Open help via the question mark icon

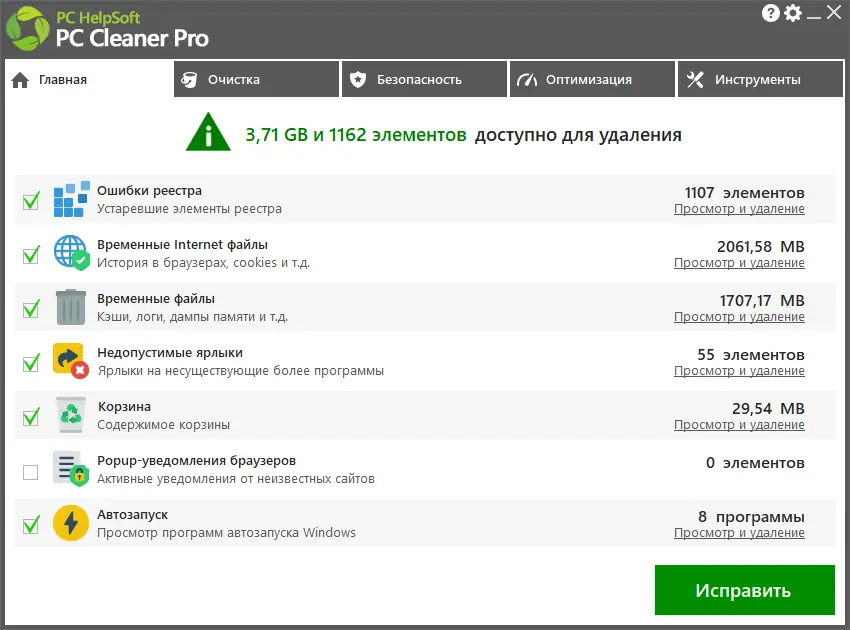pos(770,13)
